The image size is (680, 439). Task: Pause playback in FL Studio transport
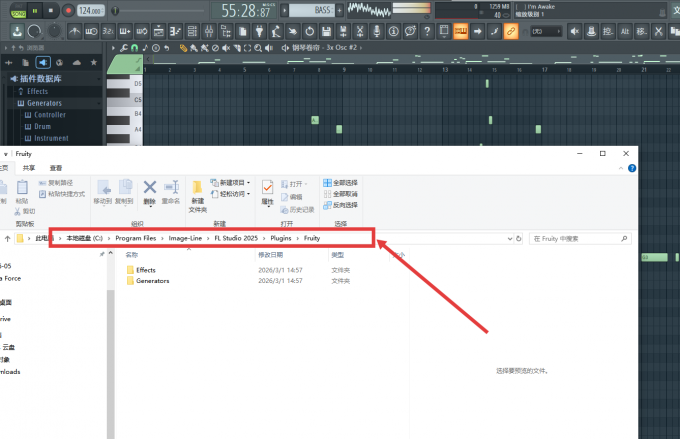coord(35,10)
